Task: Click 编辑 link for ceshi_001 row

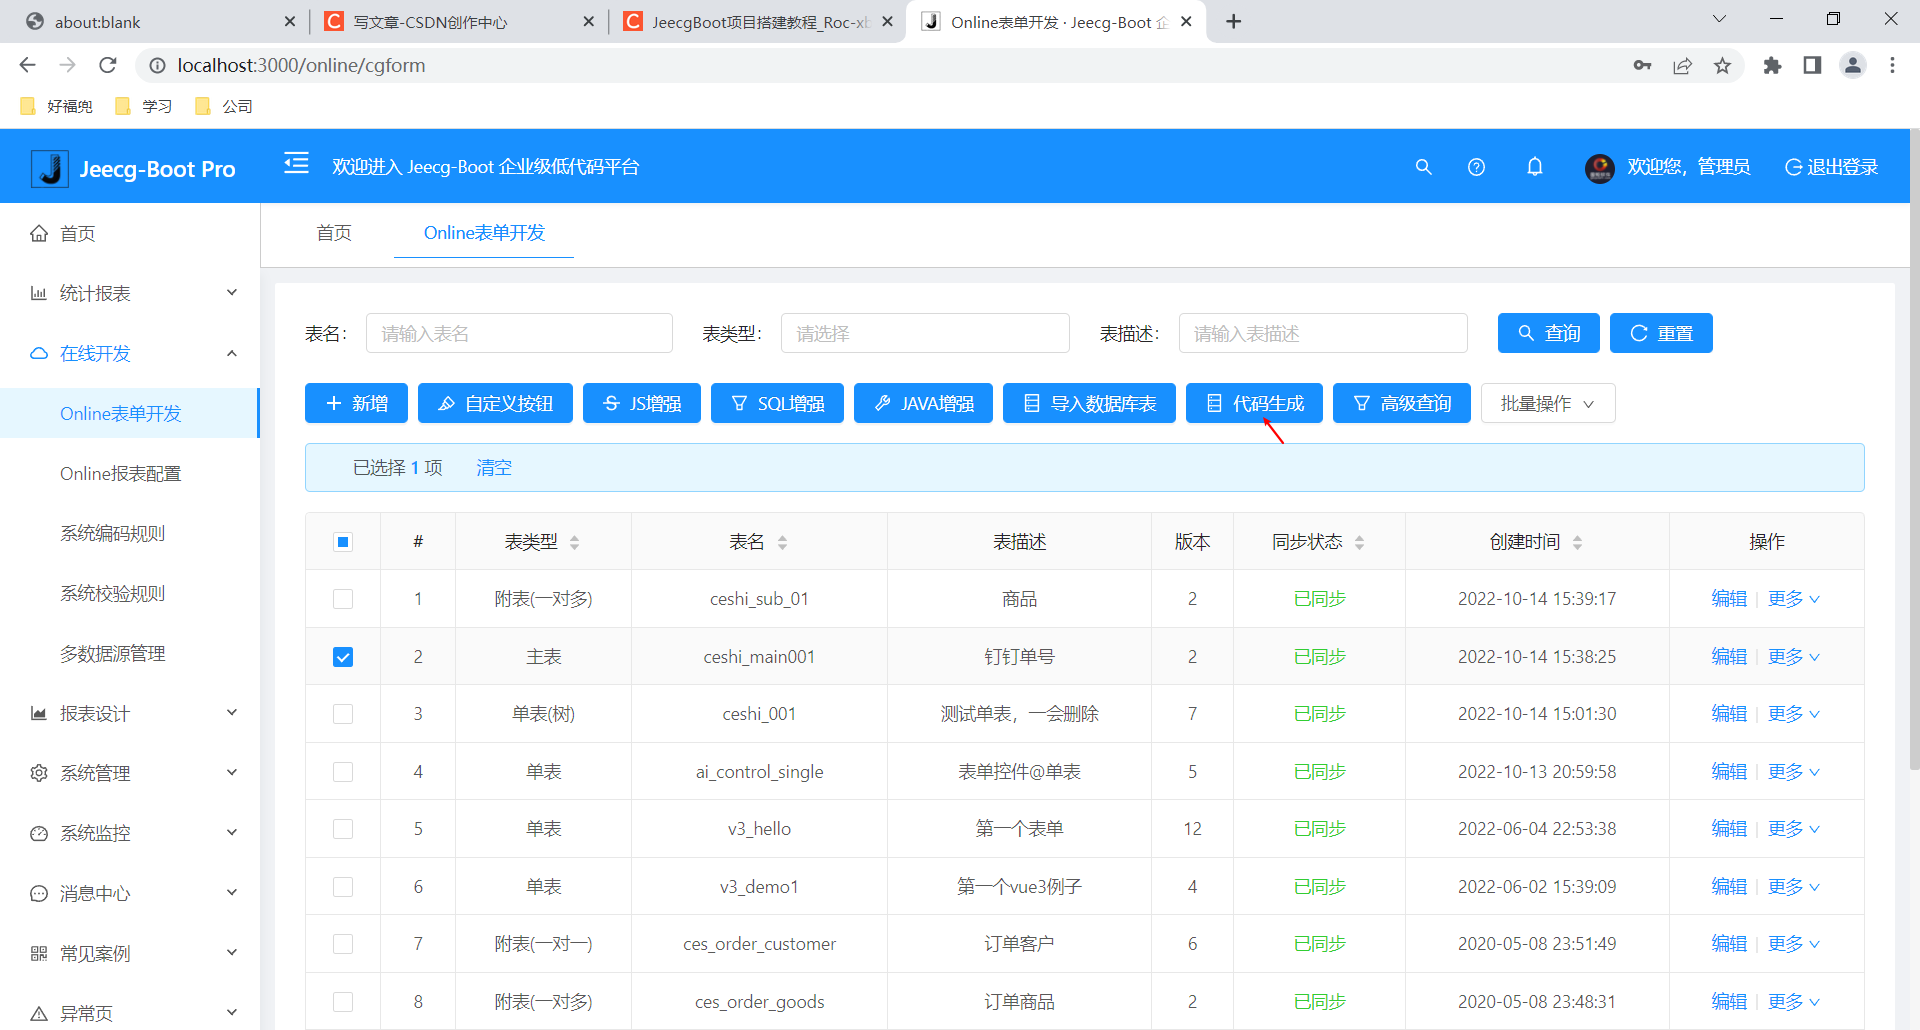Action: tap(1729, 714)
